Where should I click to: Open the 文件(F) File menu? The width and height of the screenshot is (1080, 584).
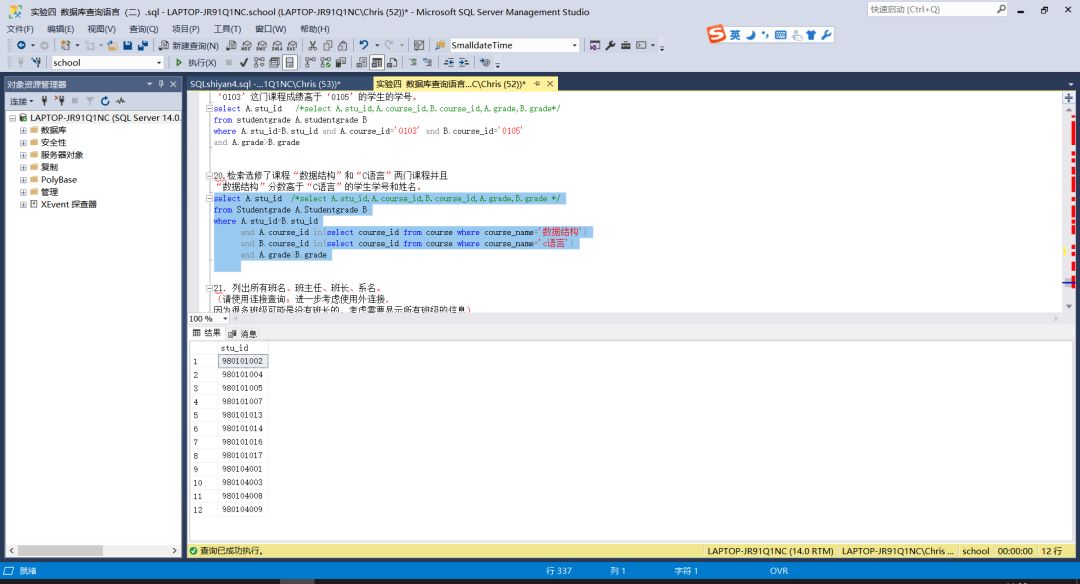20,29
